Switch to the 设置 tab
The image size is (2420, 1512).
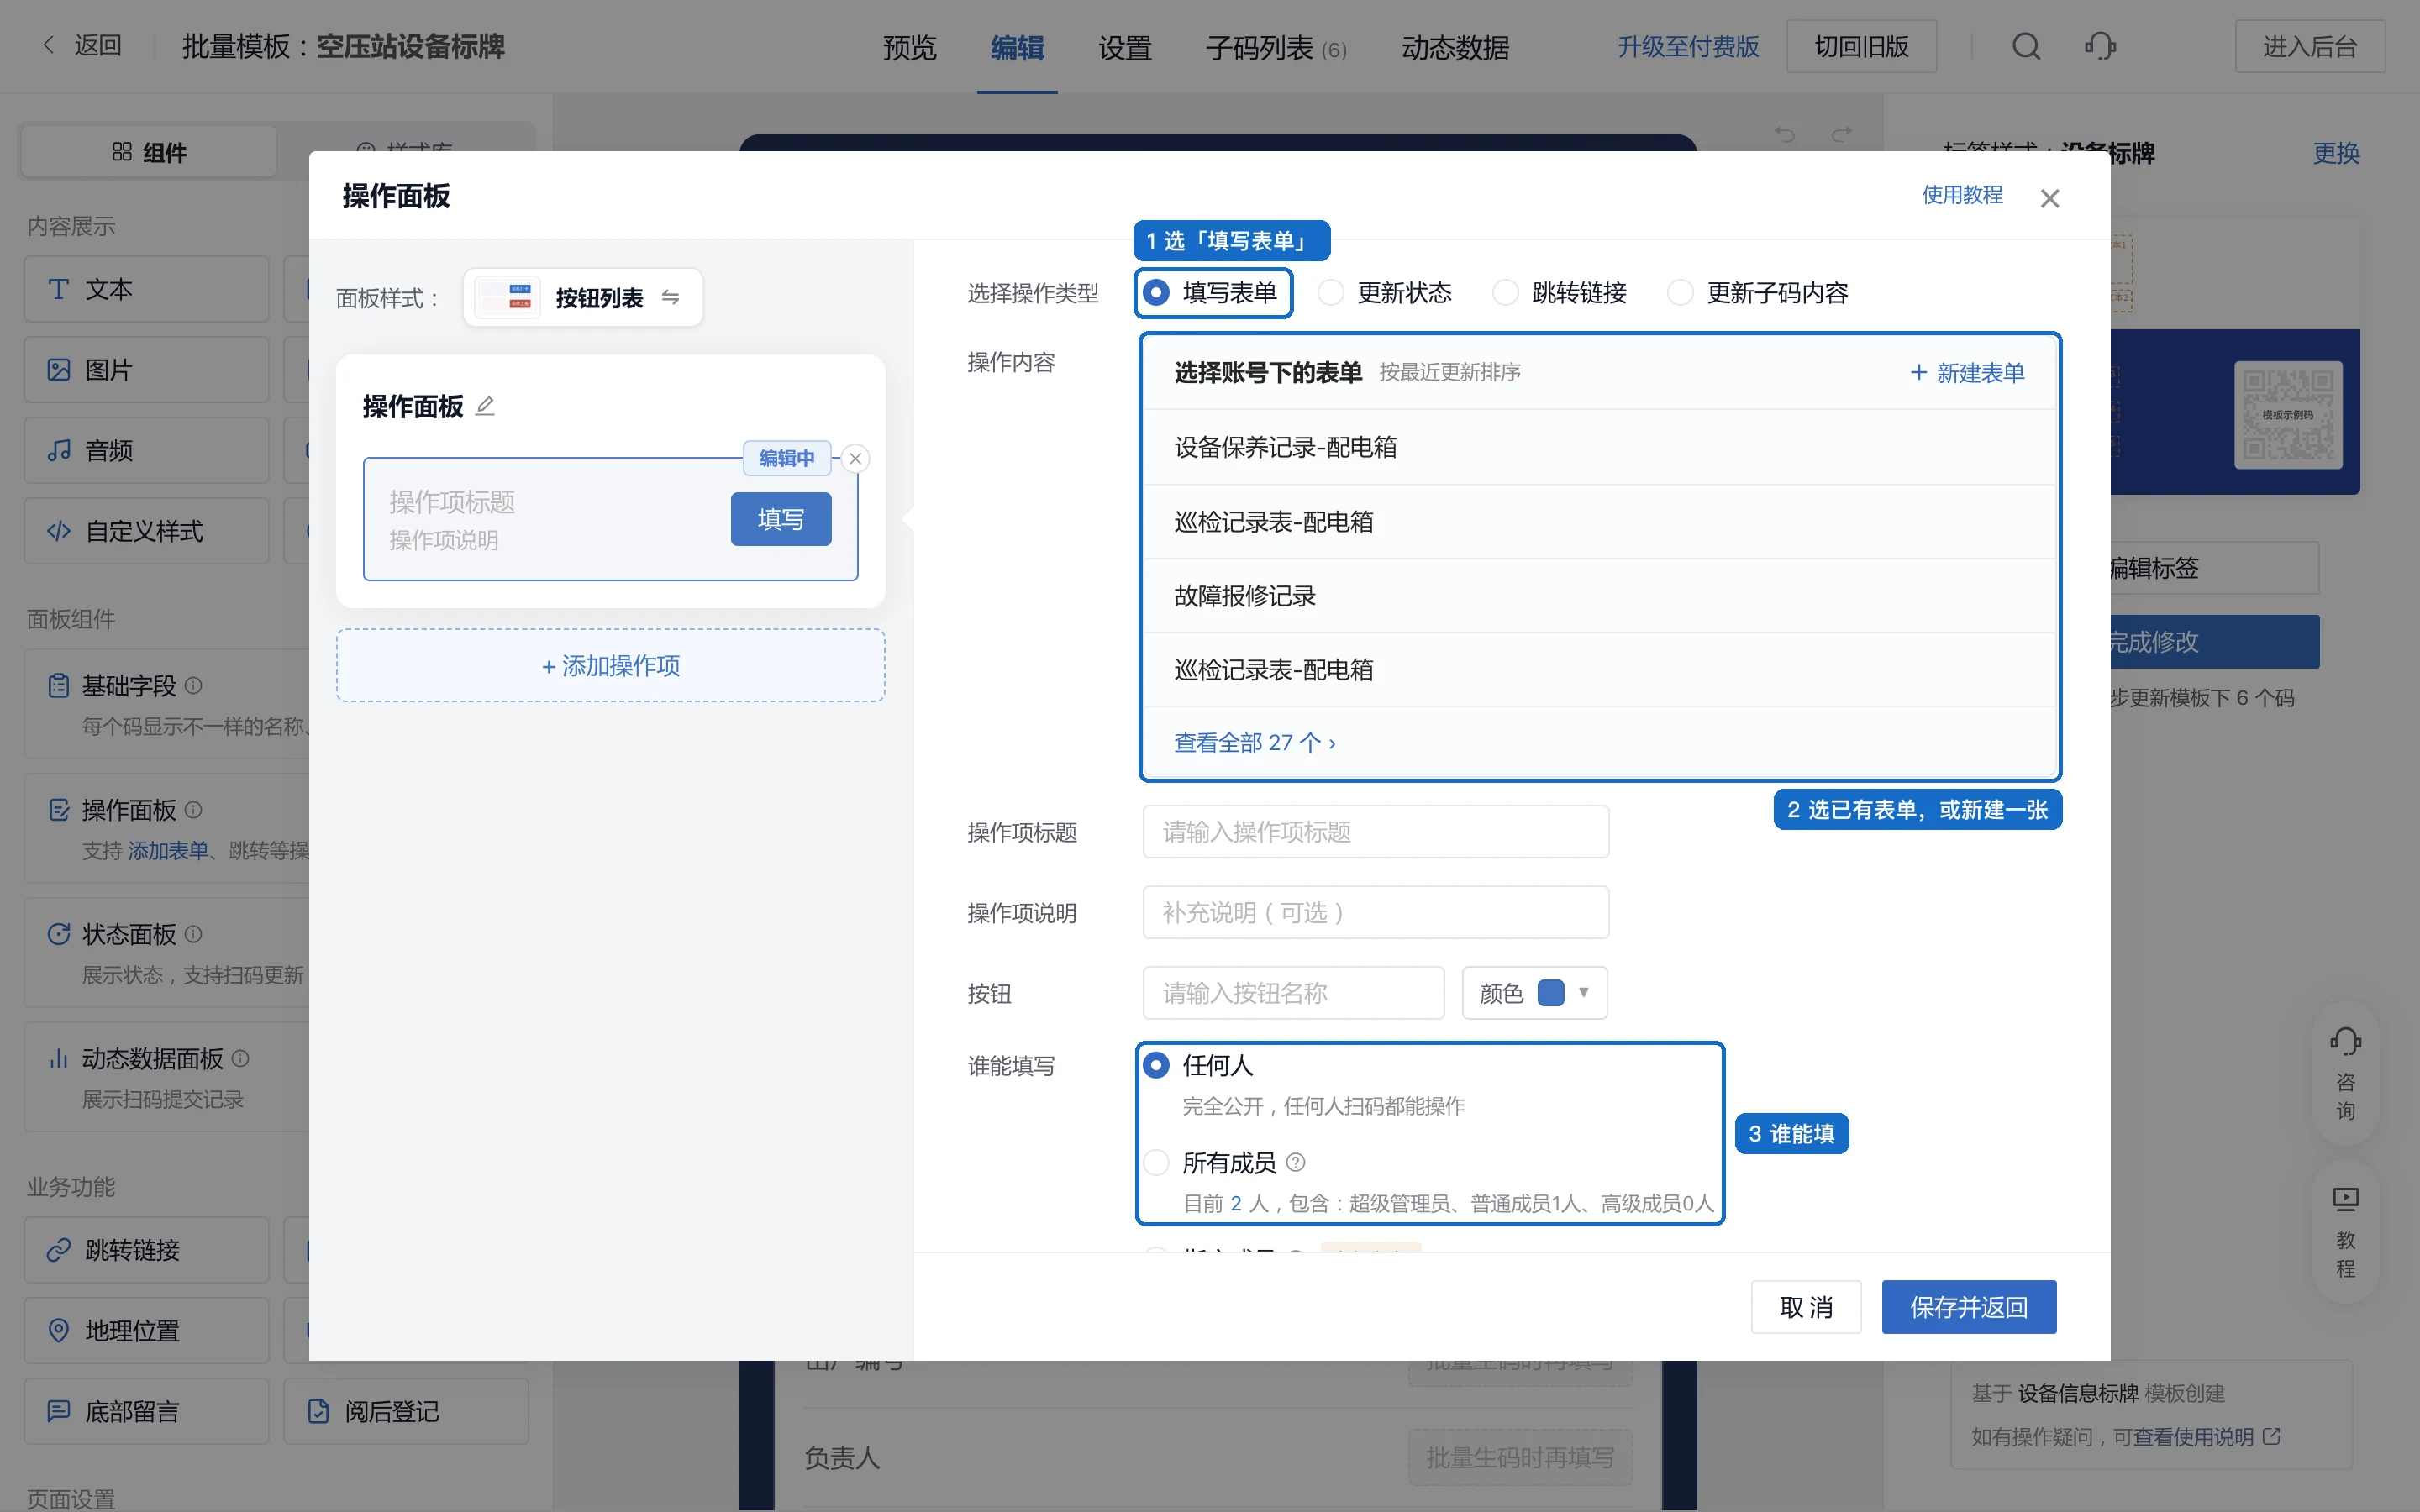tap(1125, 47)
